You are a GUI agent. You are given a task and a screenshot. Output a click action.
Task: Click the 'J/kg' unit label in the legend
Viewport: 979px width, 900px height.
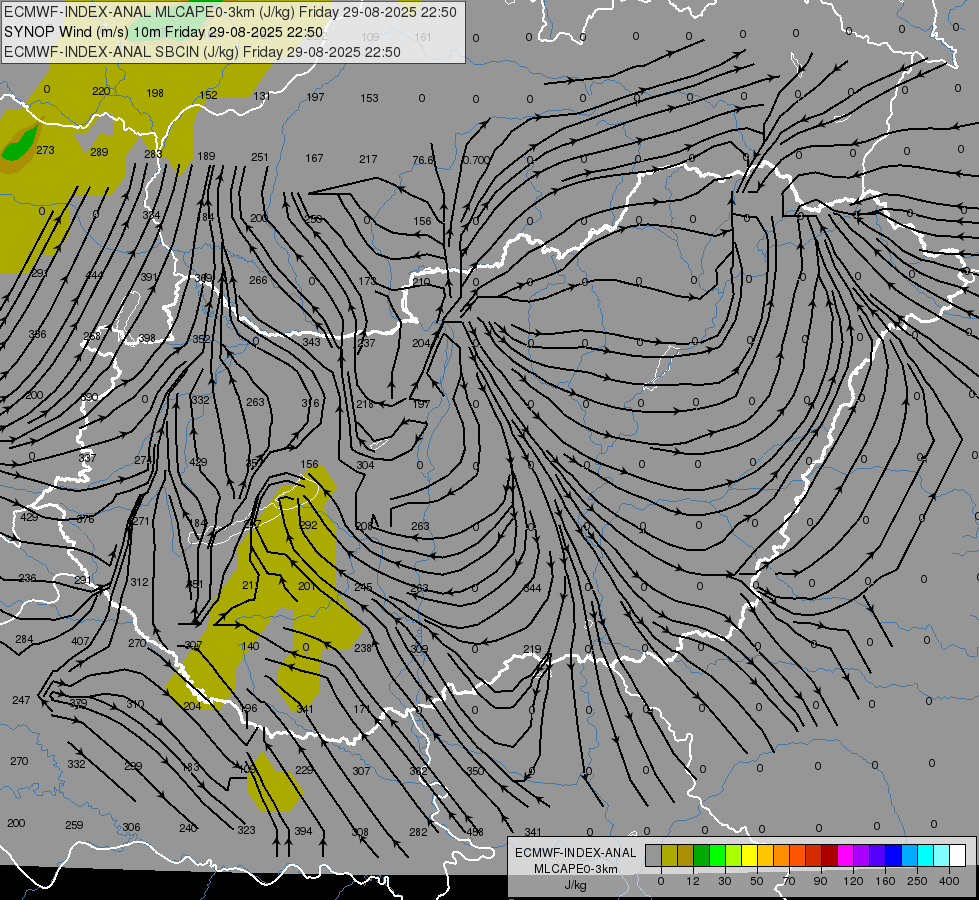[575, 885]
